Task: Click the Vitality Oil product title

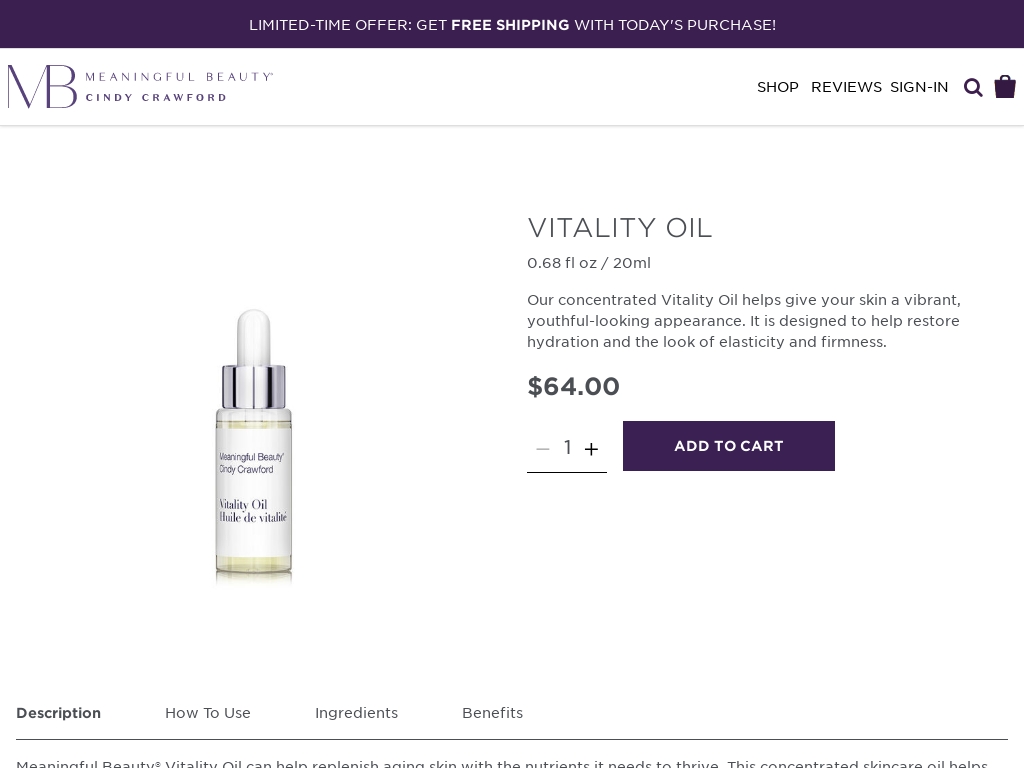Action: pos(620,228)
